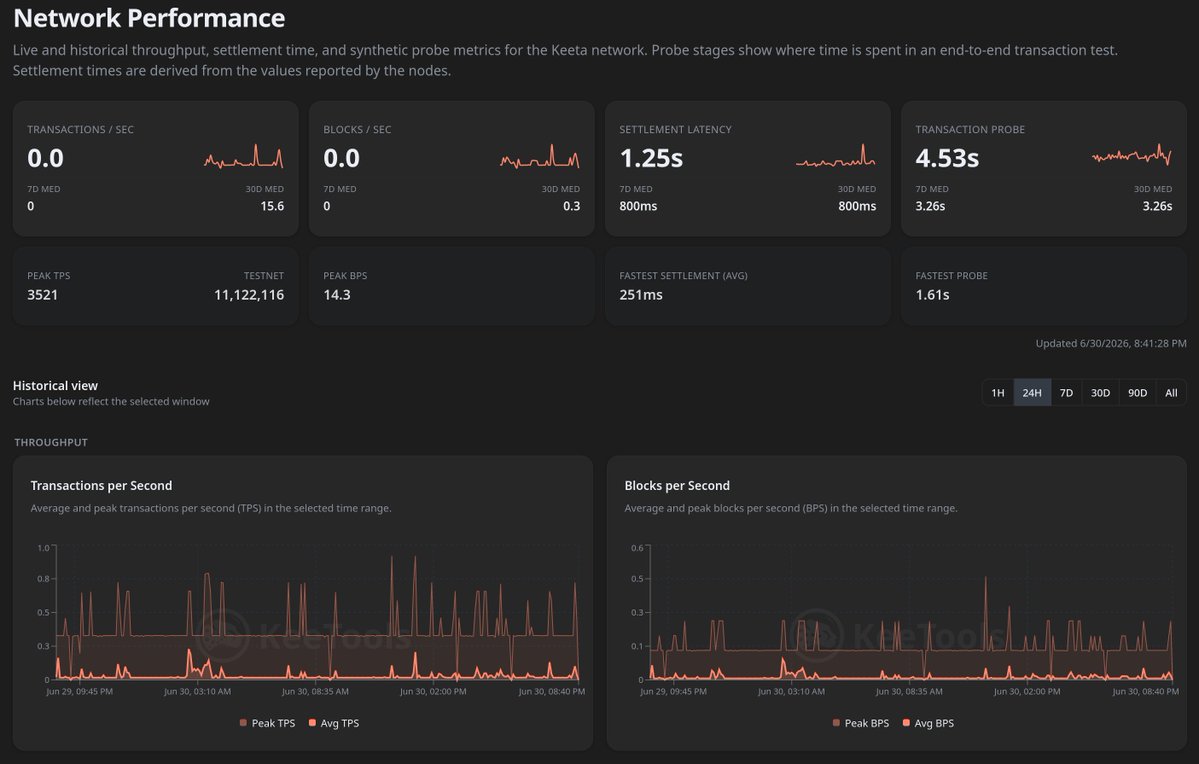Click the 30D MED value 15.6
Viewport: 1199px width, 764px height.
271,206
